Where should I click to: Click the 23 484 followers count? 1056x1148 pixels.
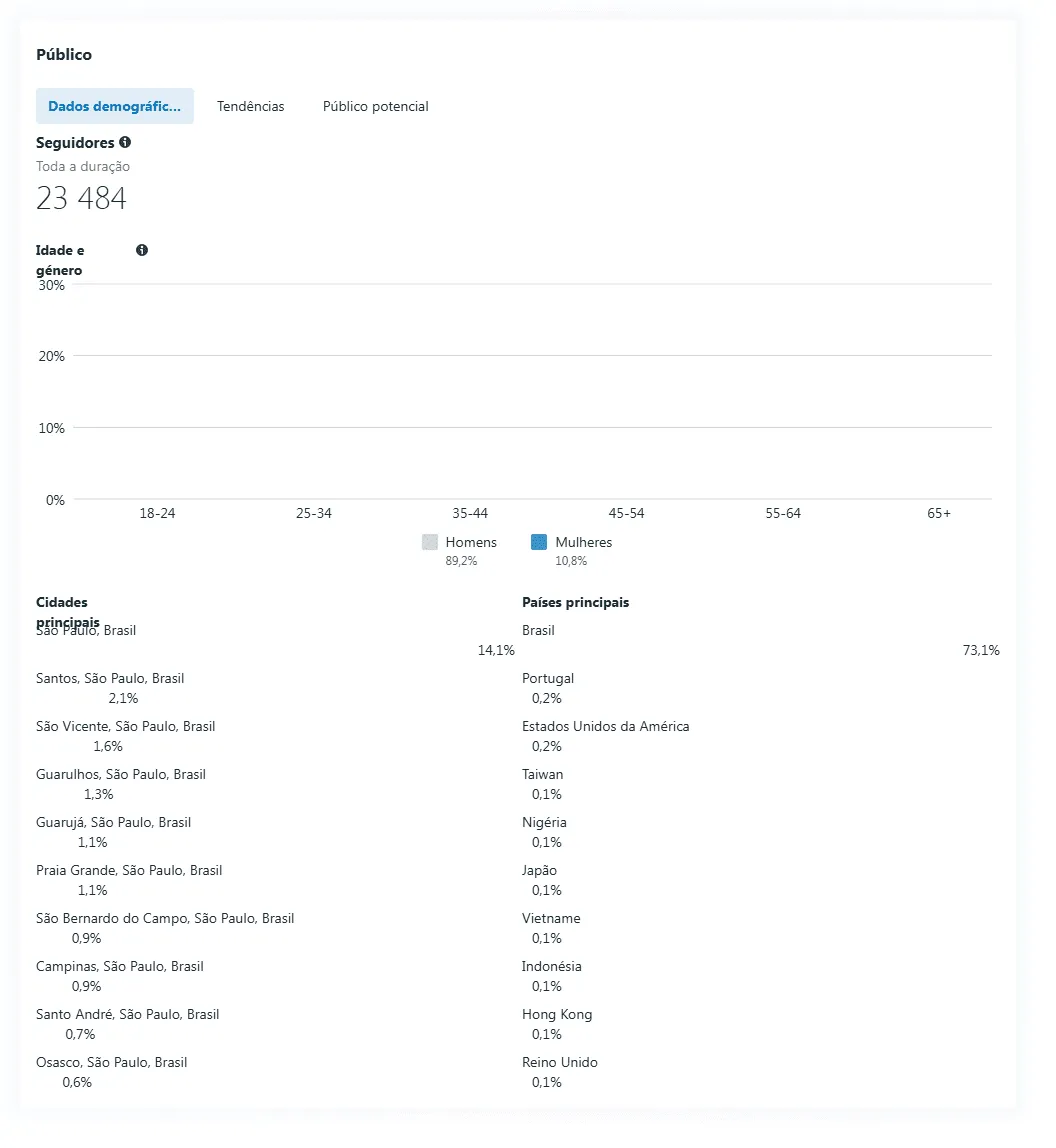[81, 198]
